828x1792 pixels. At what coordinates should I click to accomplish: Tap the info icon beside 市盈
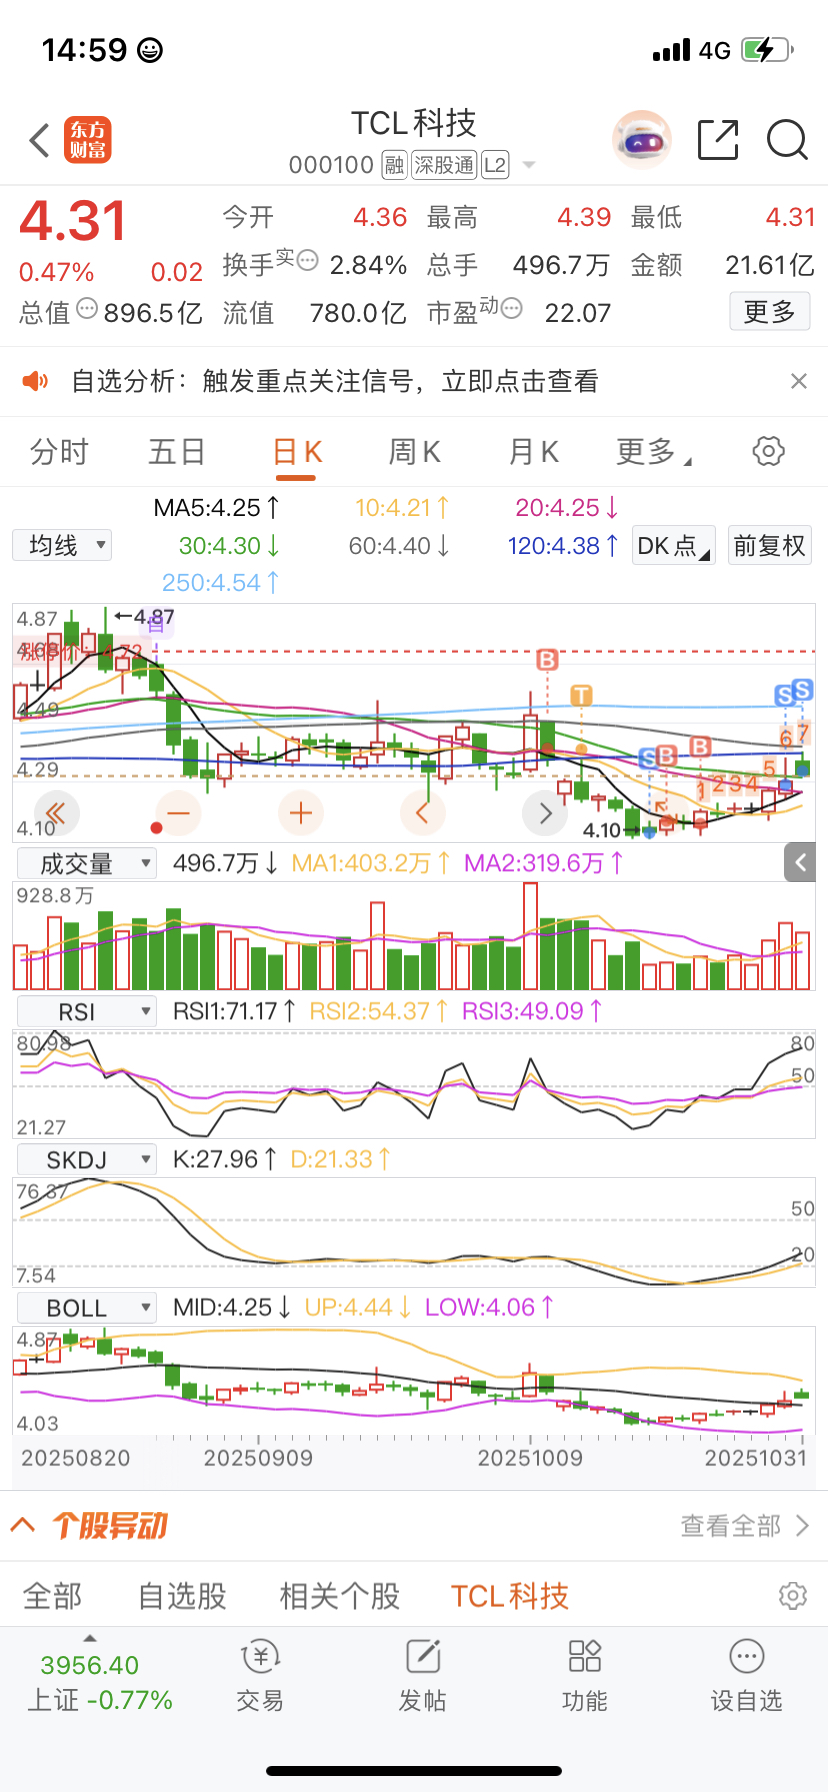tap(512, 308)
